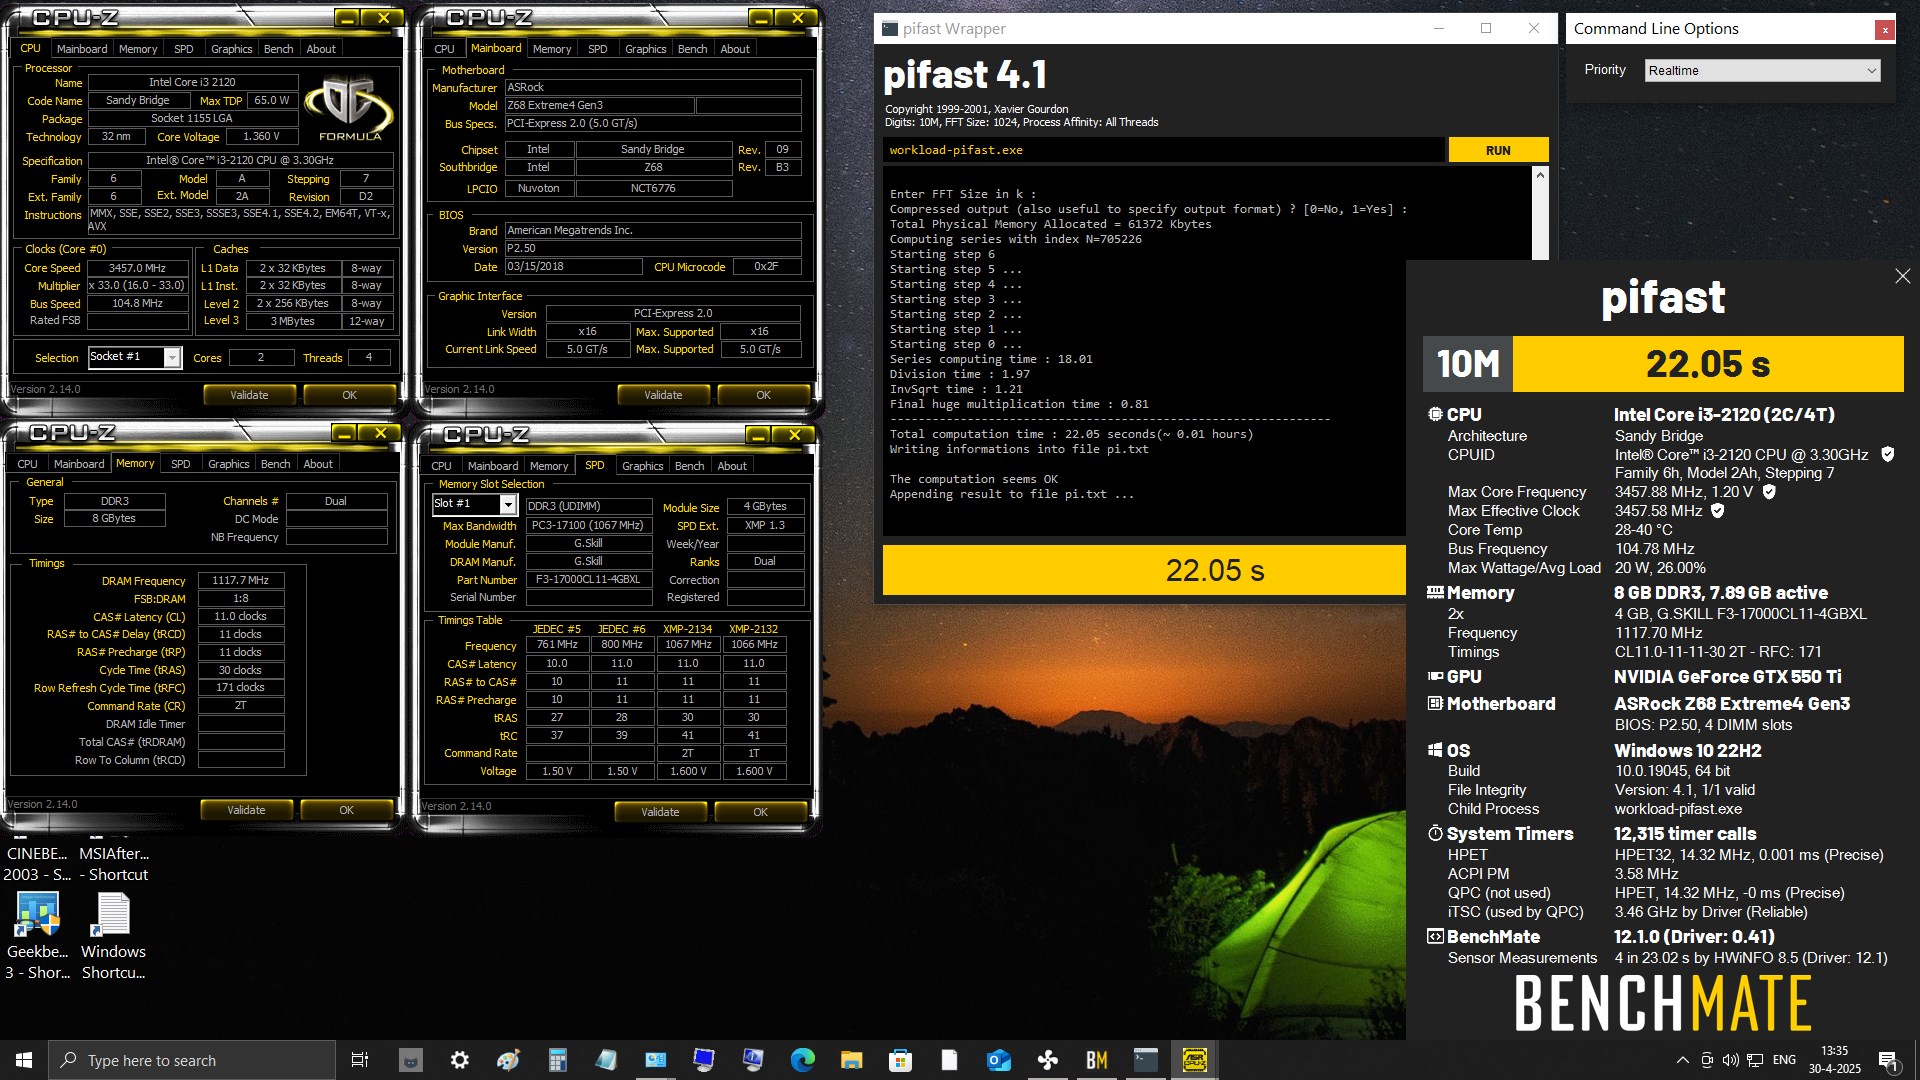Open the Graphics tab in CPU-Z Mainboard window
Viewport: 1920px width, 1080px height.
(x=645, y=49)
